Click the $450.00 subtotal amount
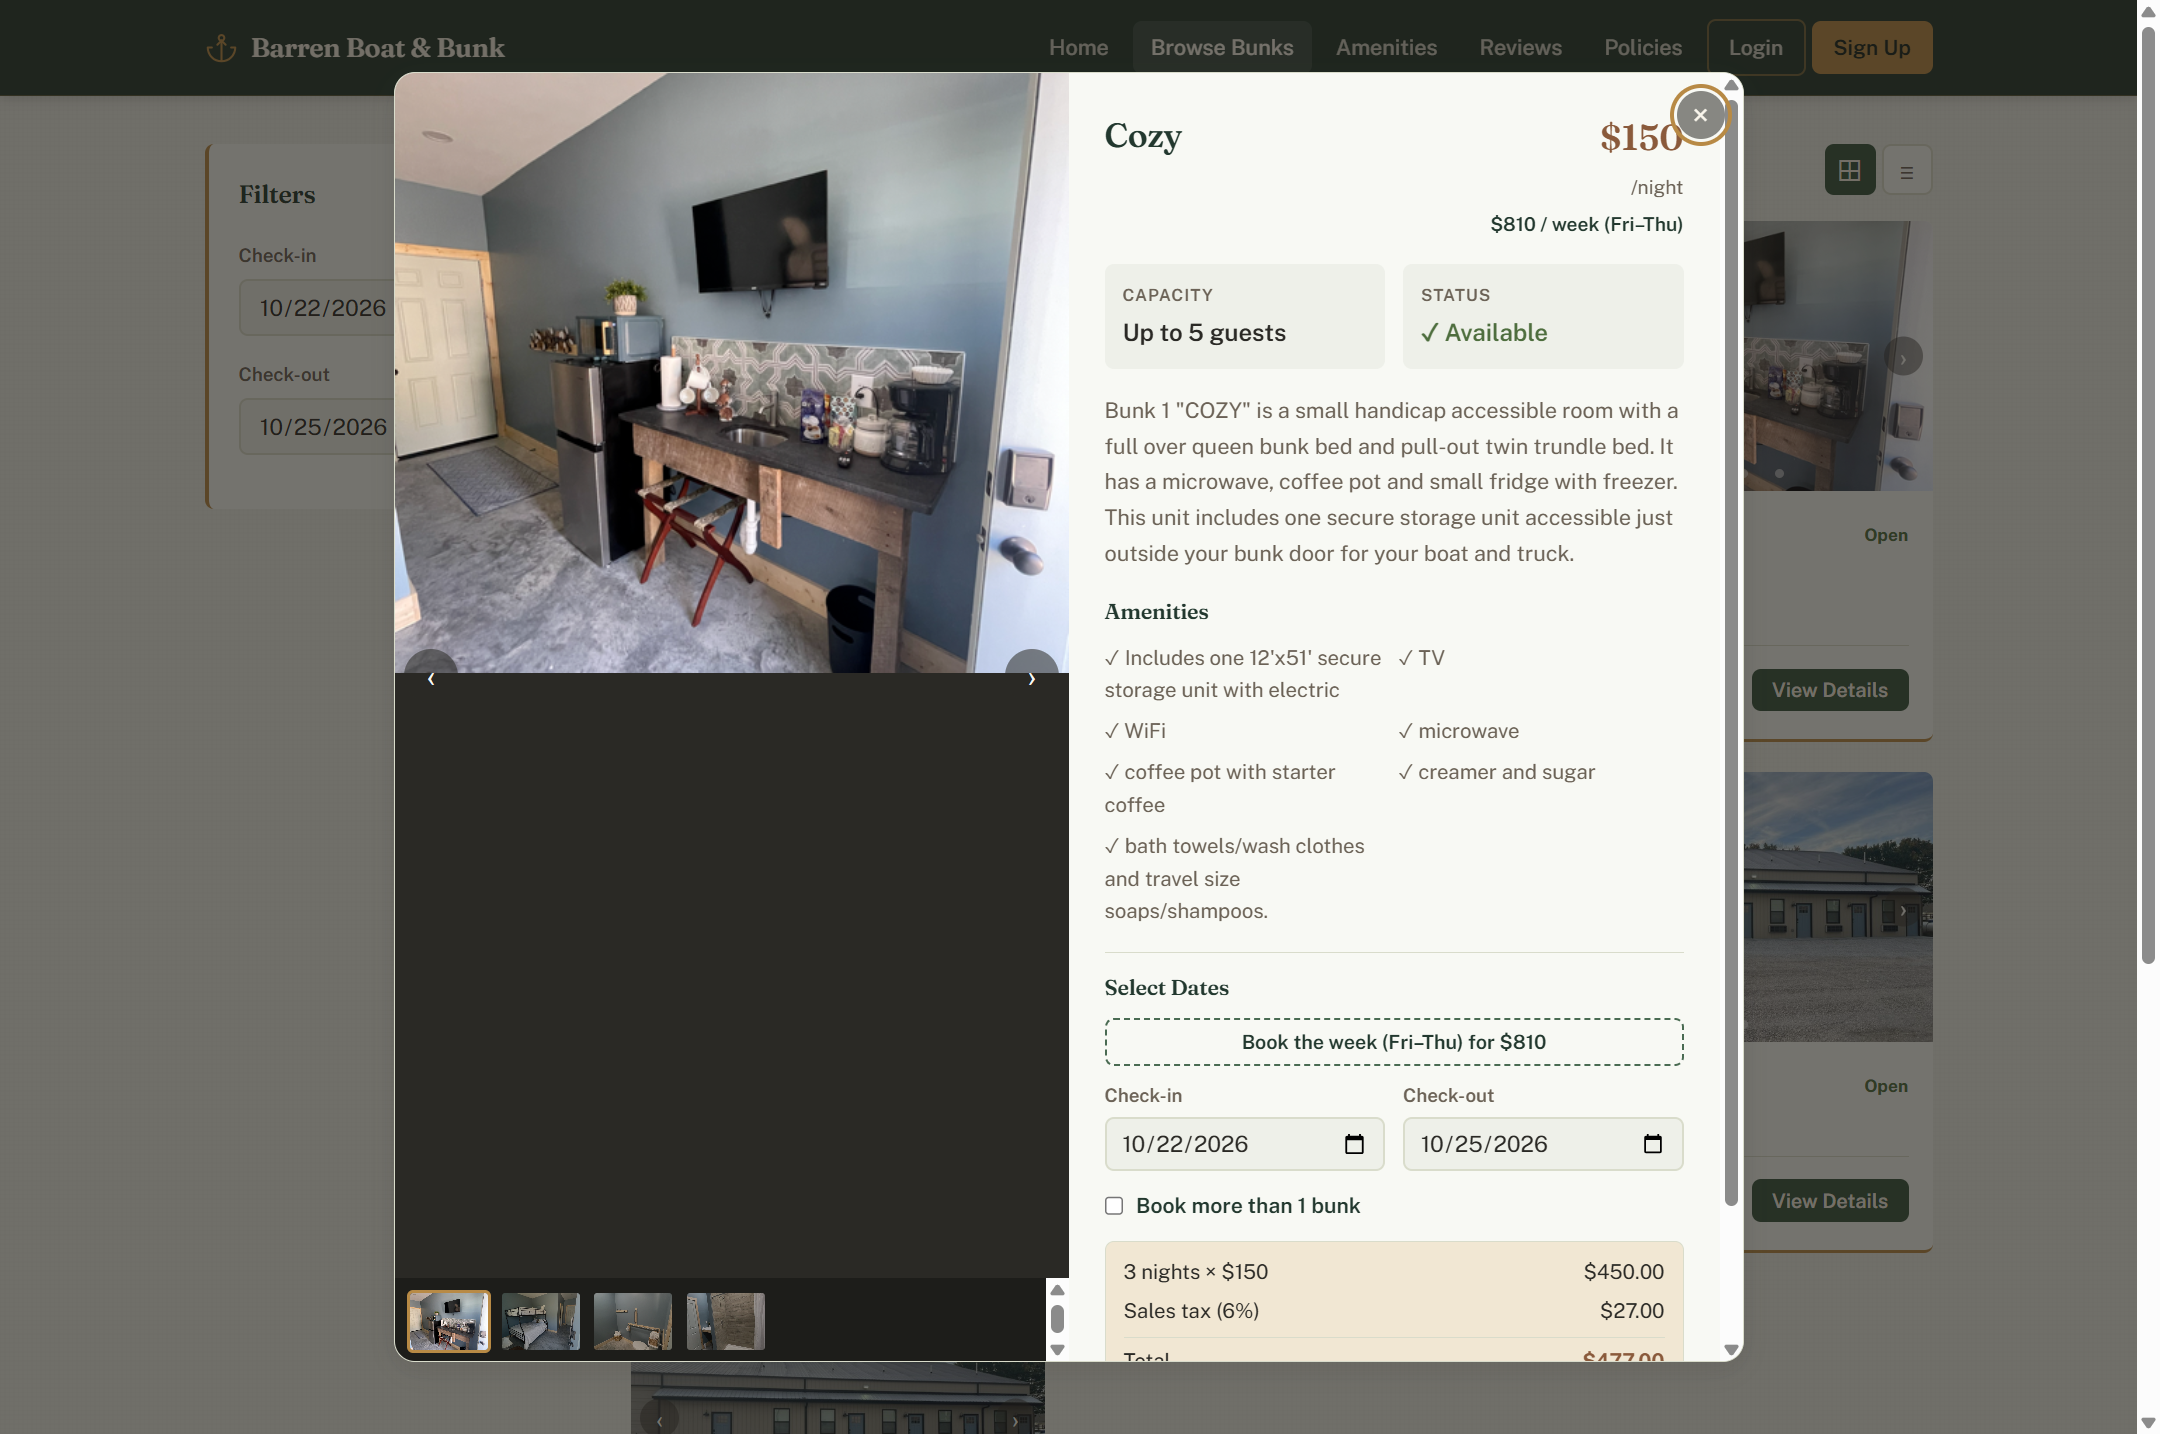 tap(1624, 1272)
